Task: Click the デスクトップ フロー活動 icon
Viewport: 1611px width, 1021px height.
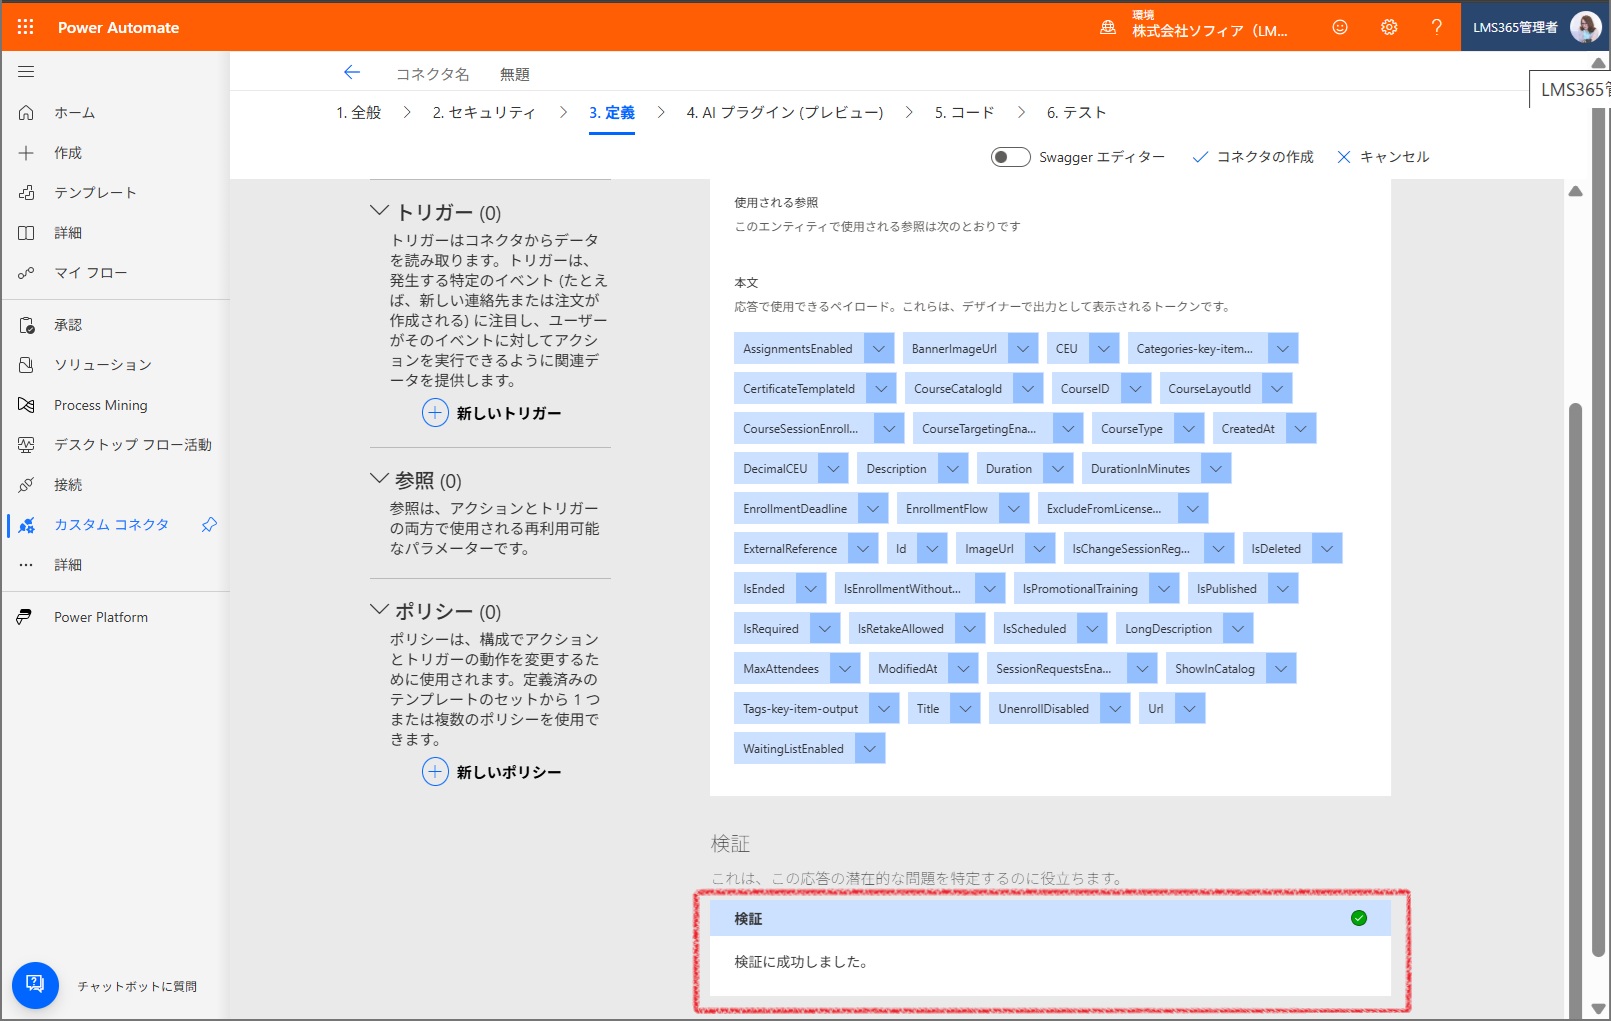Action: [26, 445]
